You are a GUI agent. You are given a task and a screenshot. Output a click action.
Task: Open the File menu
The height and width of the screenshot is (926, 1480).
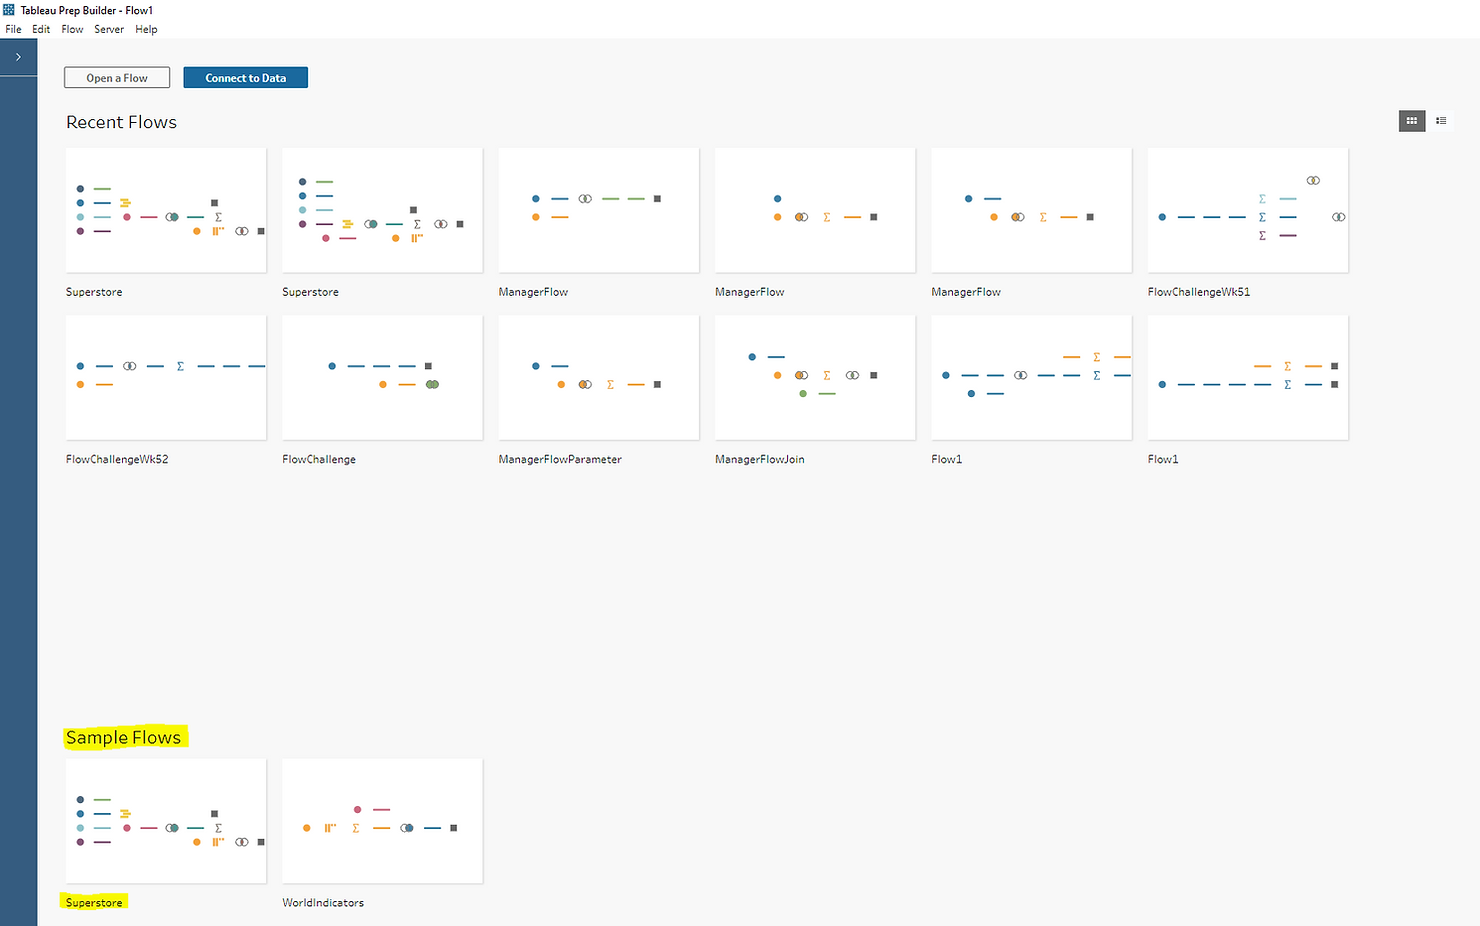tap(13, 29)
